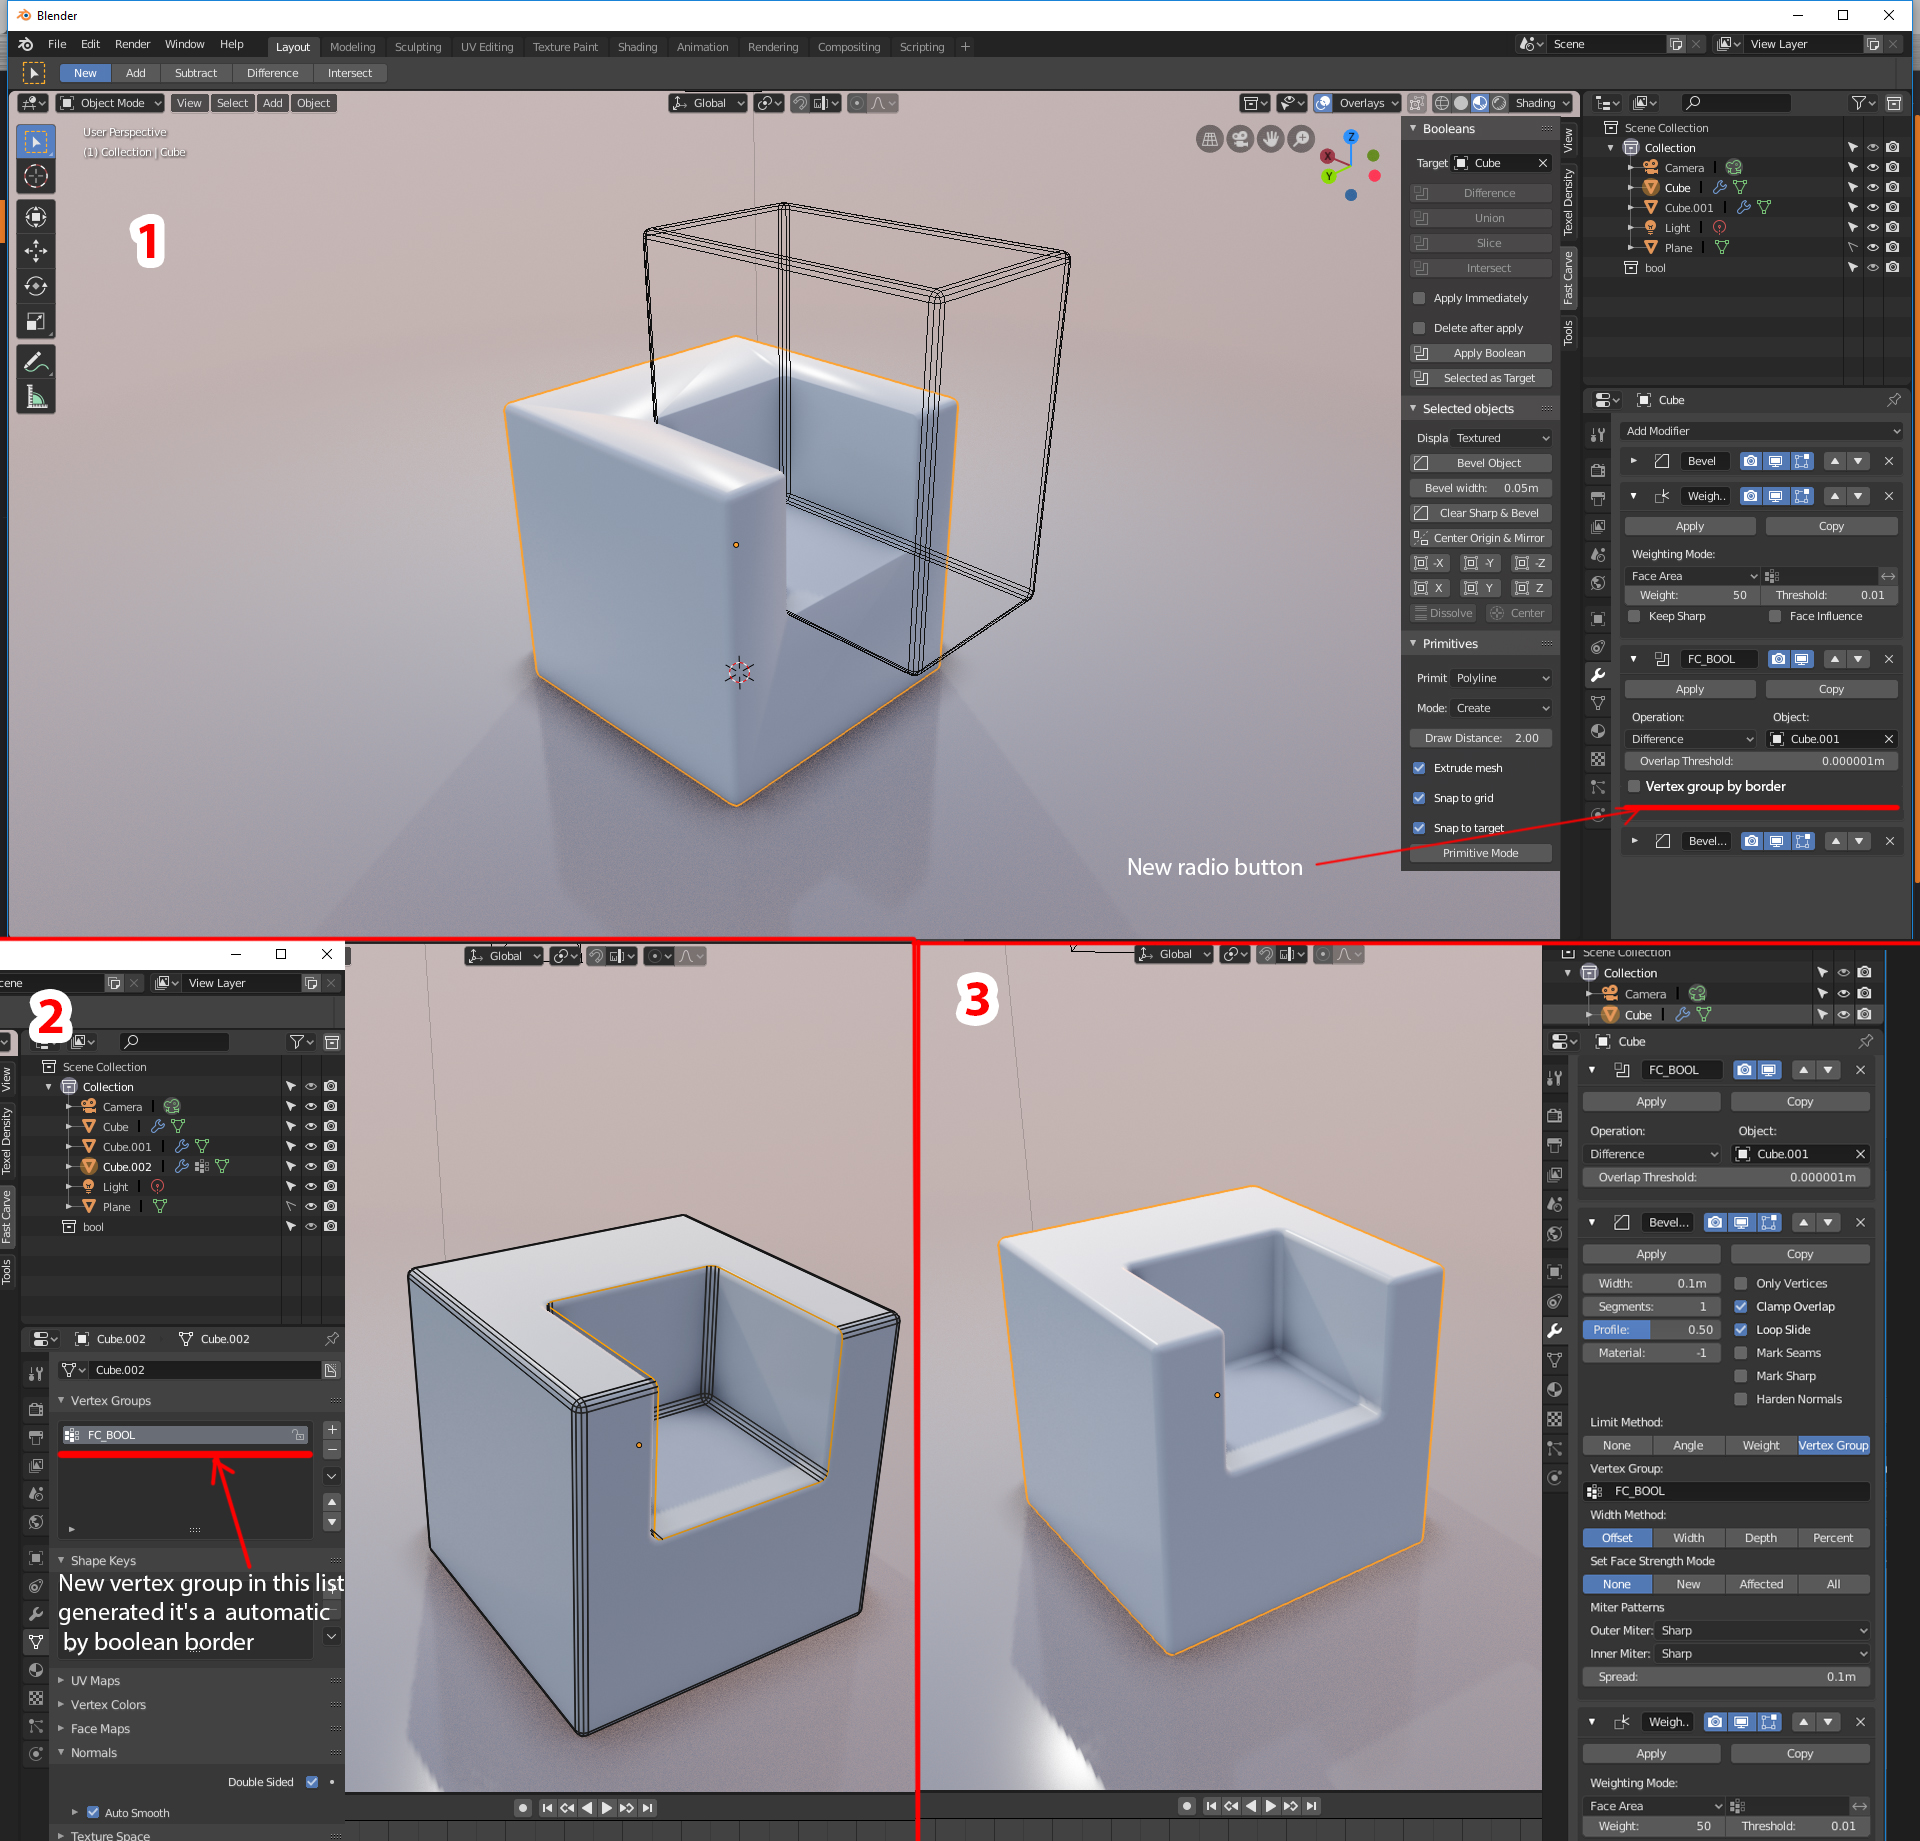Open the Overlays dropdown

pos(1367,103)
